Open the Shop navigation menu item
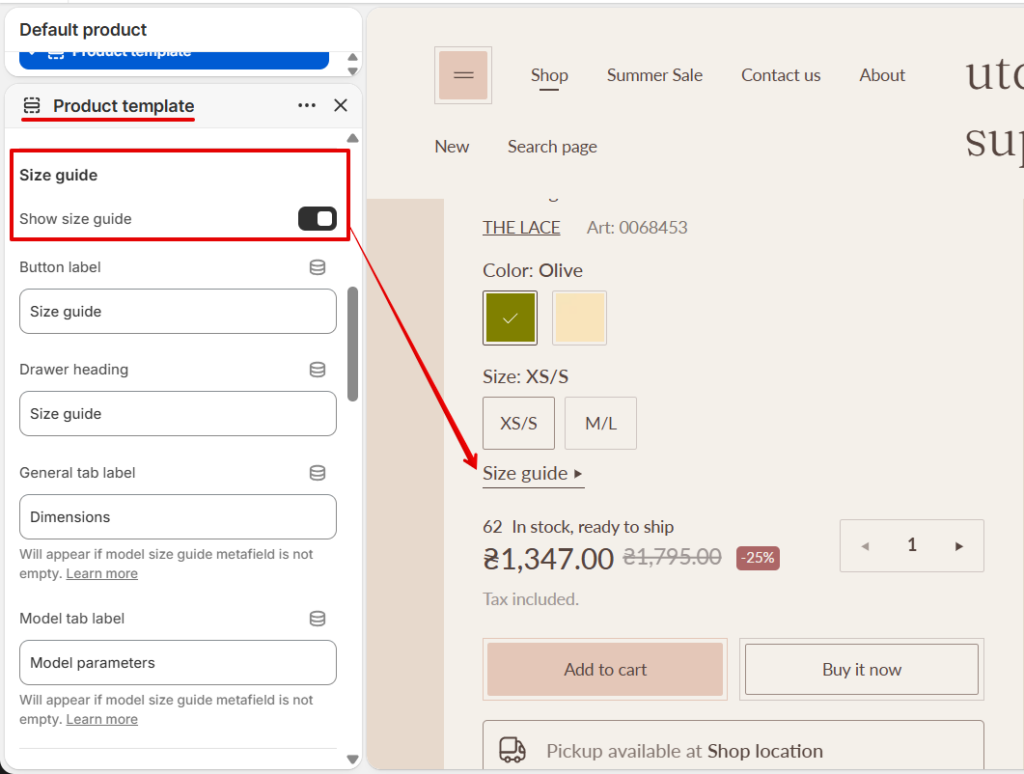This screenshot has height=774, width=1024. [x=549, y=75]
